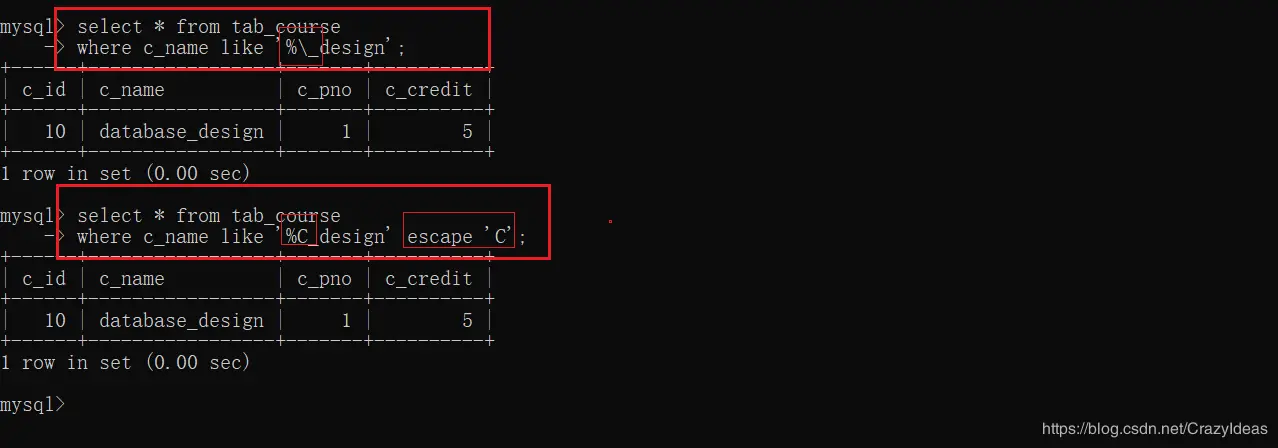Click the escape 'C' clause
The height and width of the screenshot is (448, 1278).
click(460, 236)
